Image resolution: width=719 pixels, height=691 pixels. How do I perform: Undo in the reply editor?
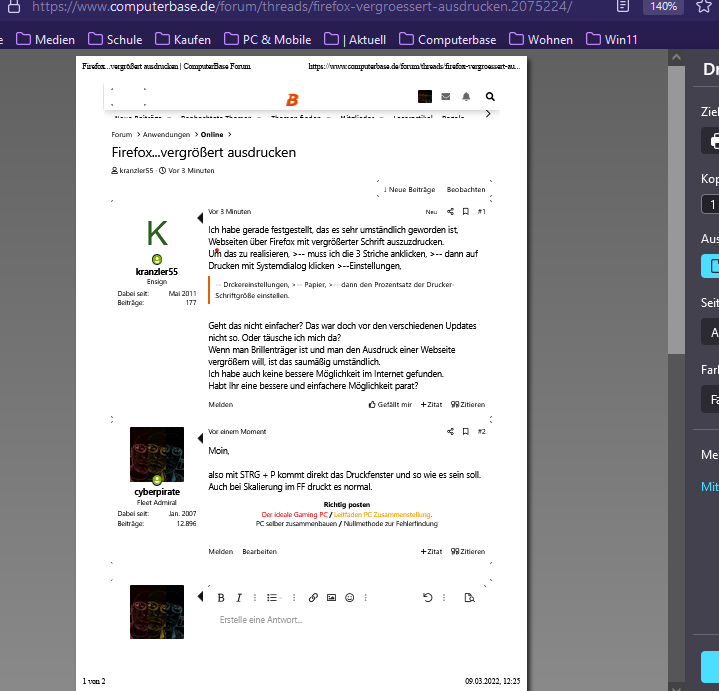coord(427,597)
